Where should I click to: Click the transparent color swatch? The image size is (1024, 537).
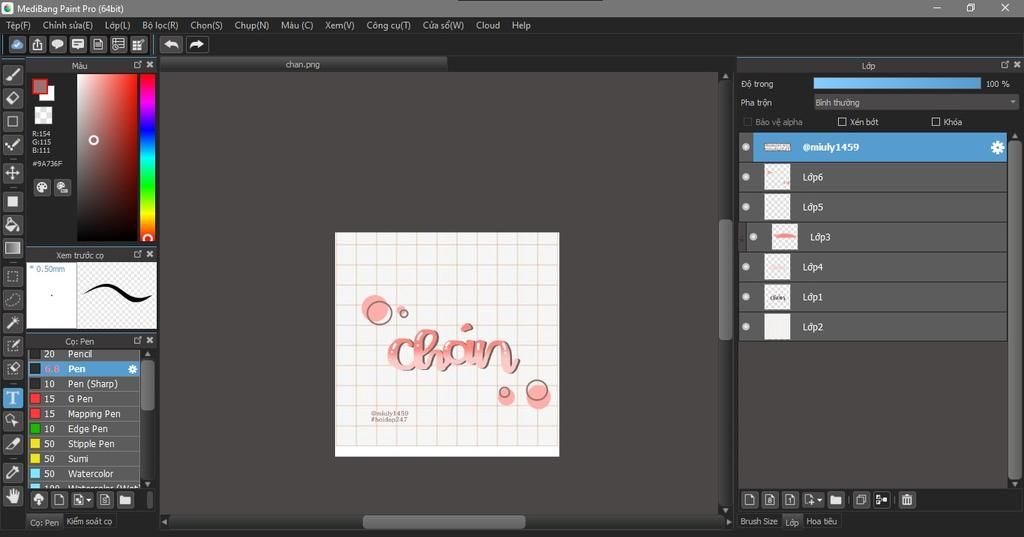(x=43, y=116)
